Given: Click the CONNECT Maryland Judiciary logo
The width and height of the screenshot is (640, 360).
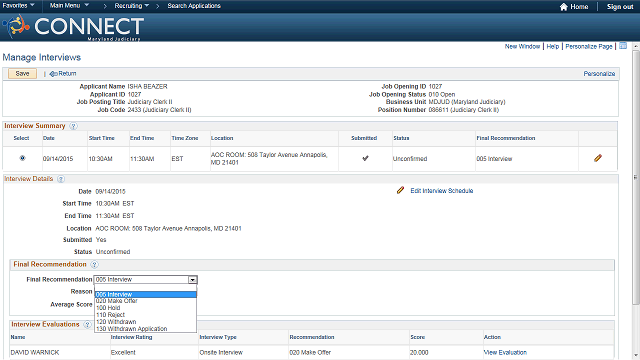Looking at the screenshot, I should (x=73, y=27).
